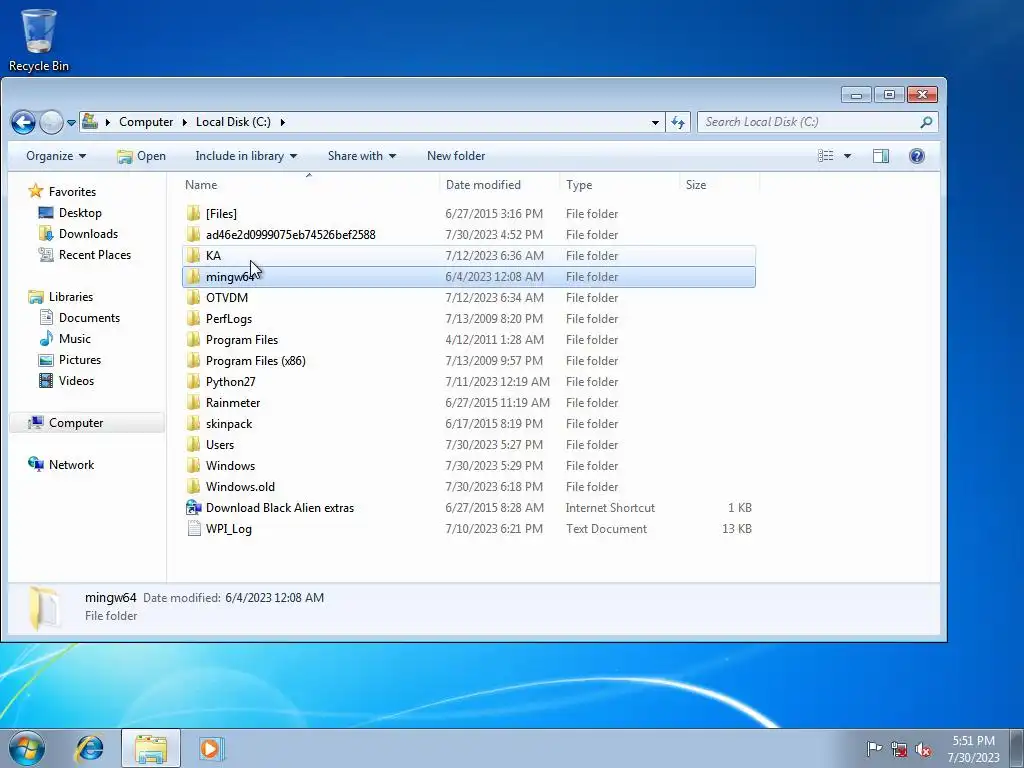Select the Users folder icon
Image resolution: width=1024 pixels, height=768 pixels.
(x=193, y=445)
